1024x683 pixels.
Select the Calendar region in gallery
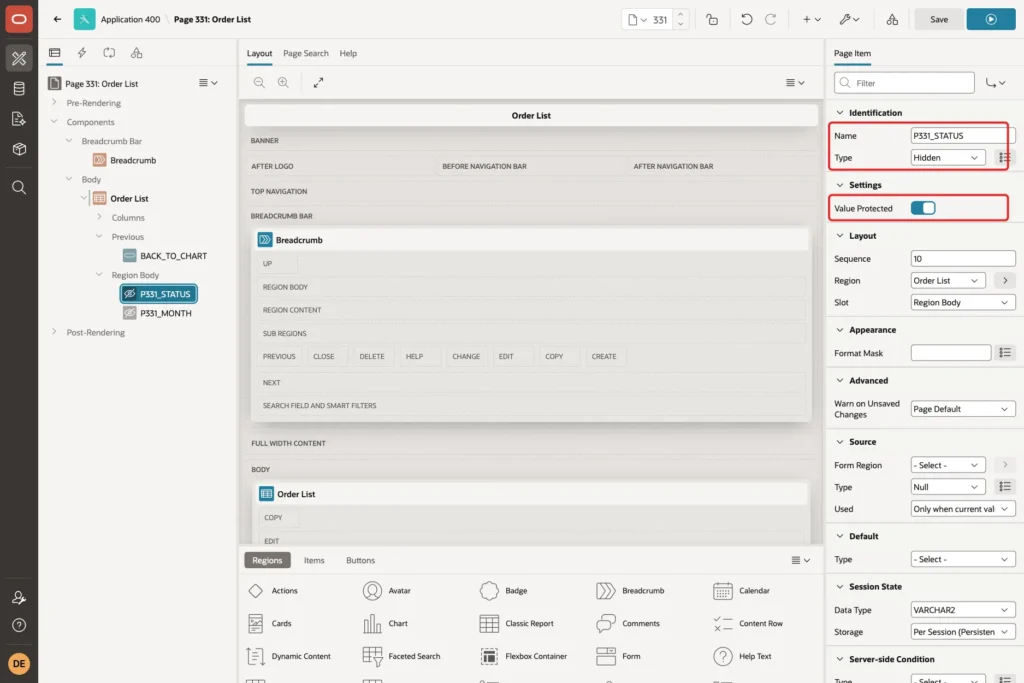coord(741,590)
